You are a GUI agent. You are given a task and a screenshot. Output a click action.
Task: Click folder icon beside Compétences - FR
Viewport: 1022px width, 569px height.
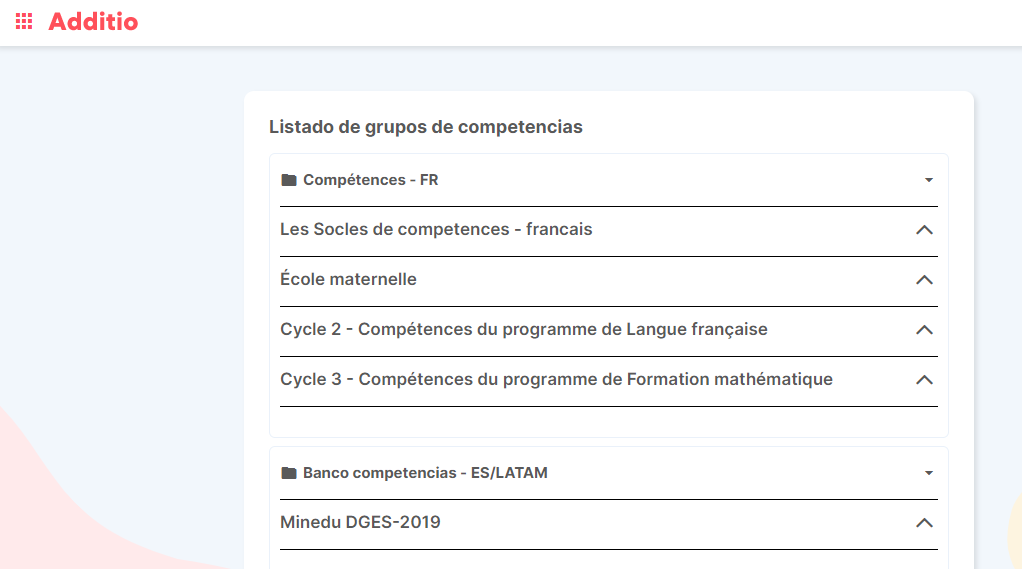tap(289, 180)
